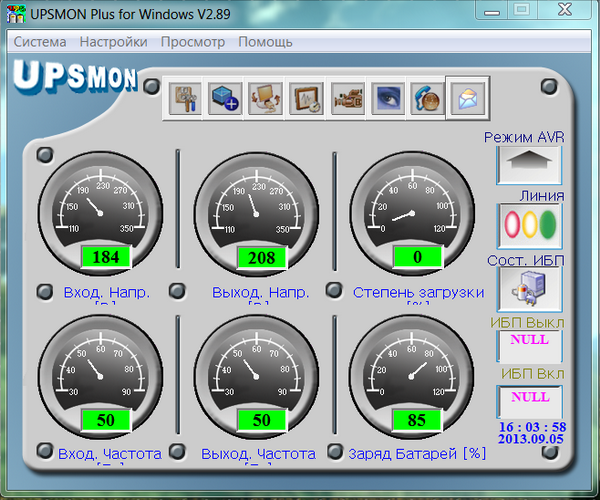Open the Настройки menu
Viewport: 600px width, 500px height.
pyautogui.click(x=113, y=42)
